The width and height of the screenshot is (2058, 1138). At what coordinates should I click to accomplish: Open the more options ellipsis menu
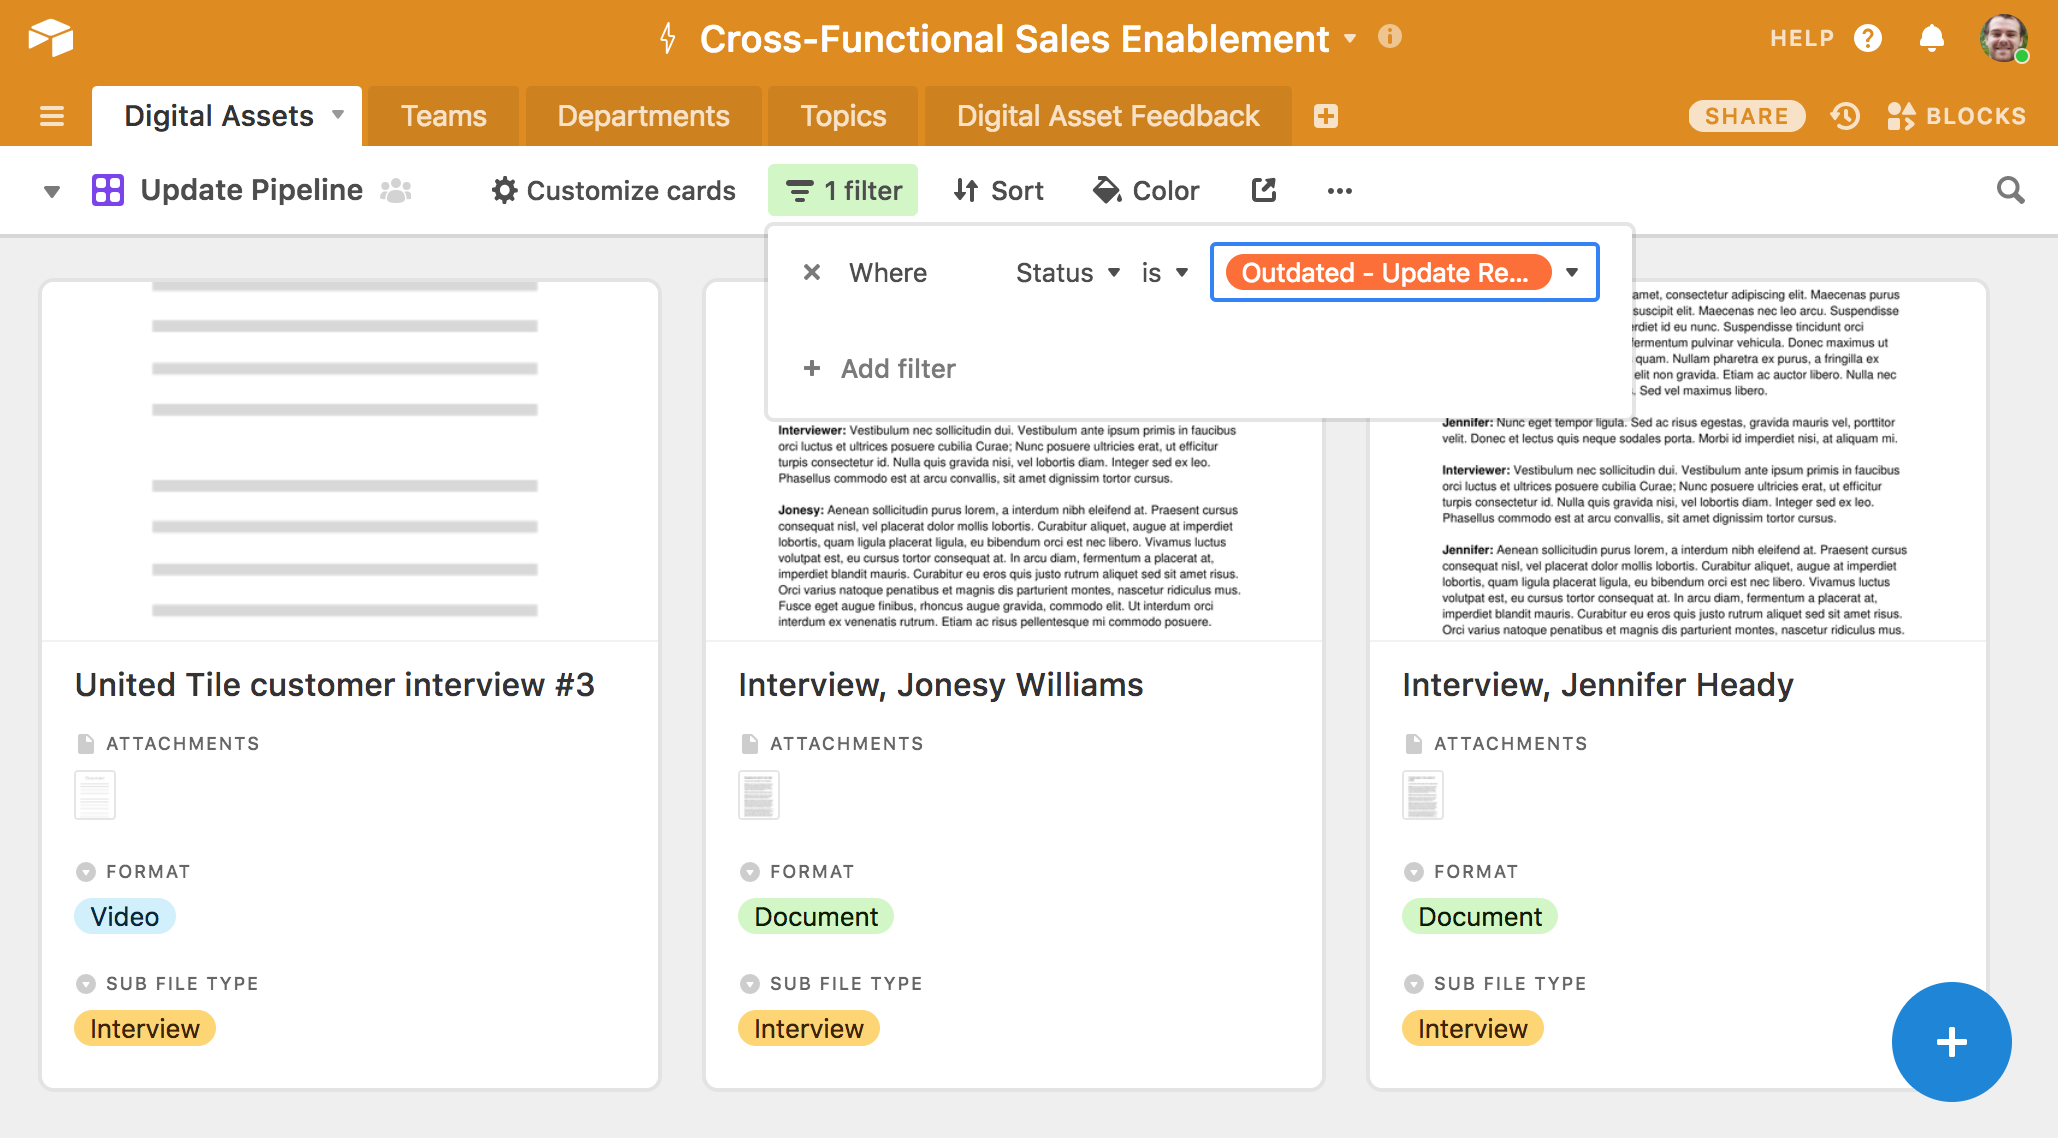(1340, 190)
